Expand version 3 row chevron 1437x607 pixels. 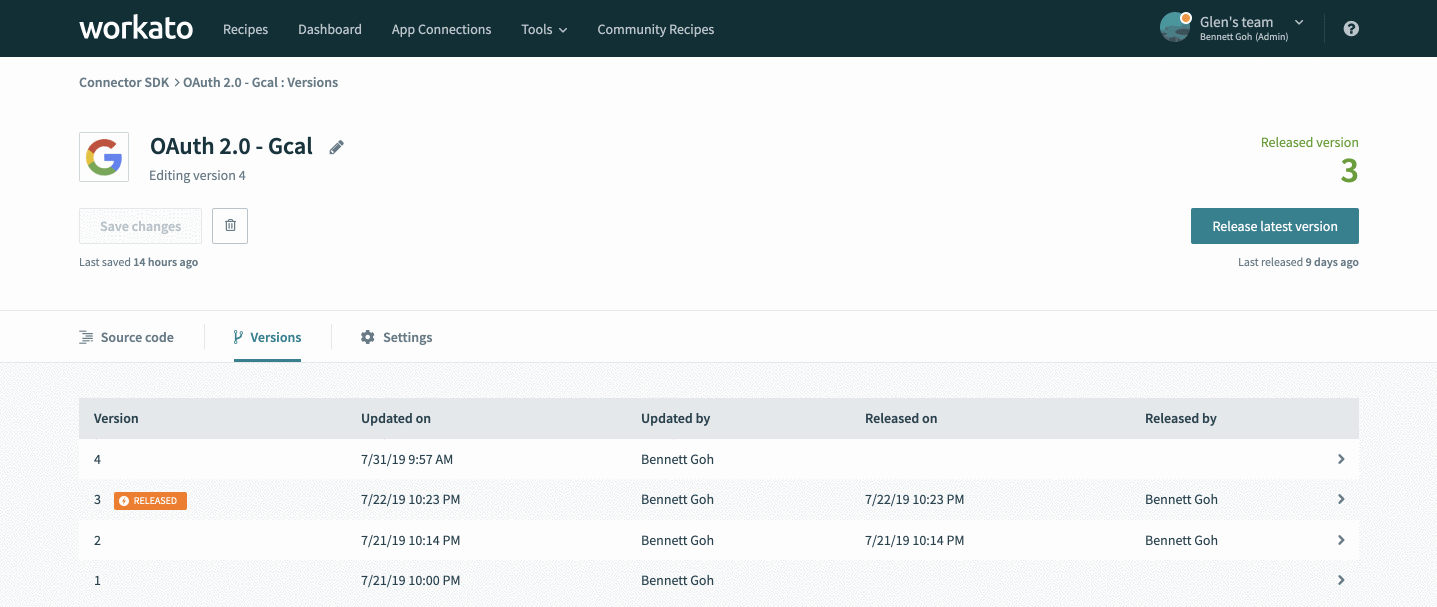1341,499
